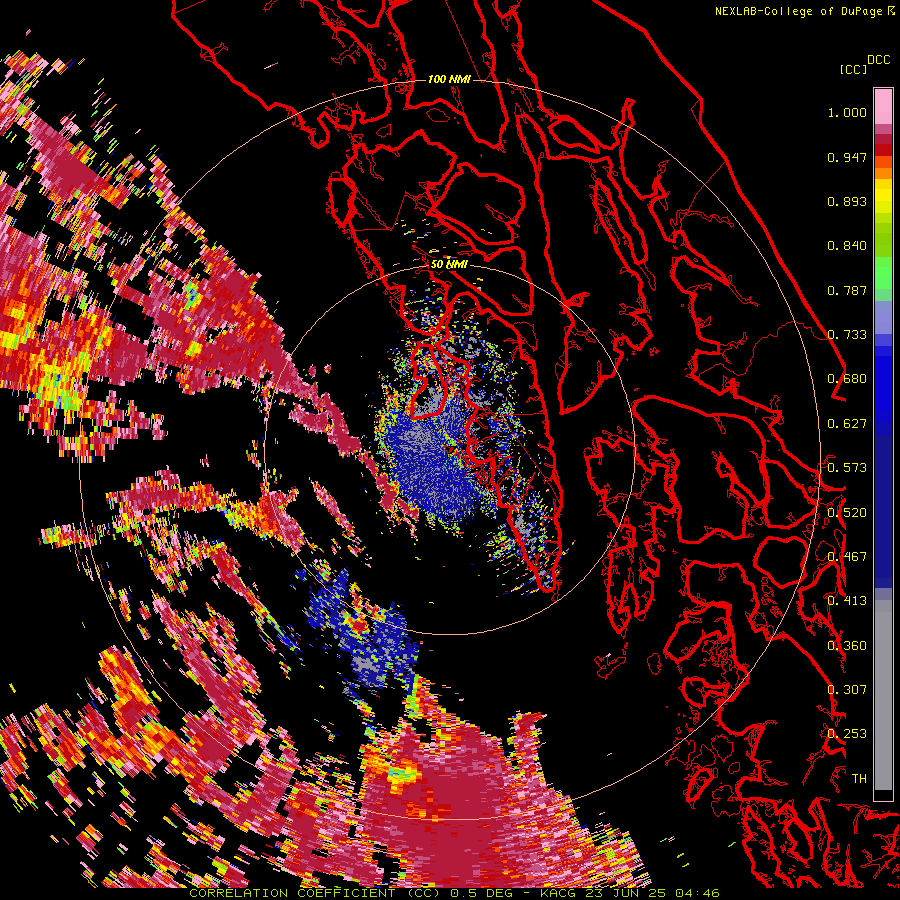Click the 100 NMI range ring label
Screen dimensions: 900x900
coord(448,79)
